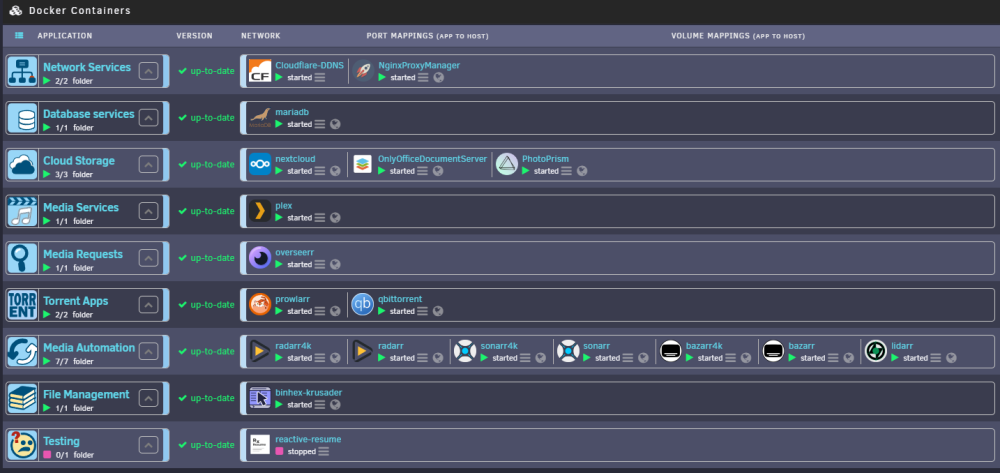Screen dimensions: 1000x473
Task: Click the Docker Containers section header
Action: click(x=80, y=10)
